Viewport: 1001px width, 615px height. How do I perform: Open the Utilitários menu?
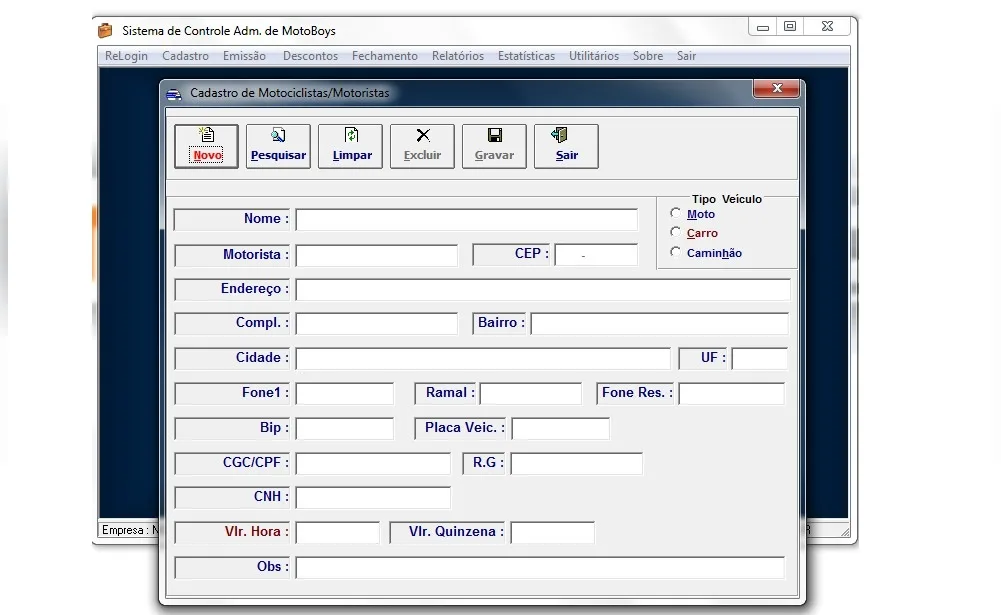pos(594,56)
